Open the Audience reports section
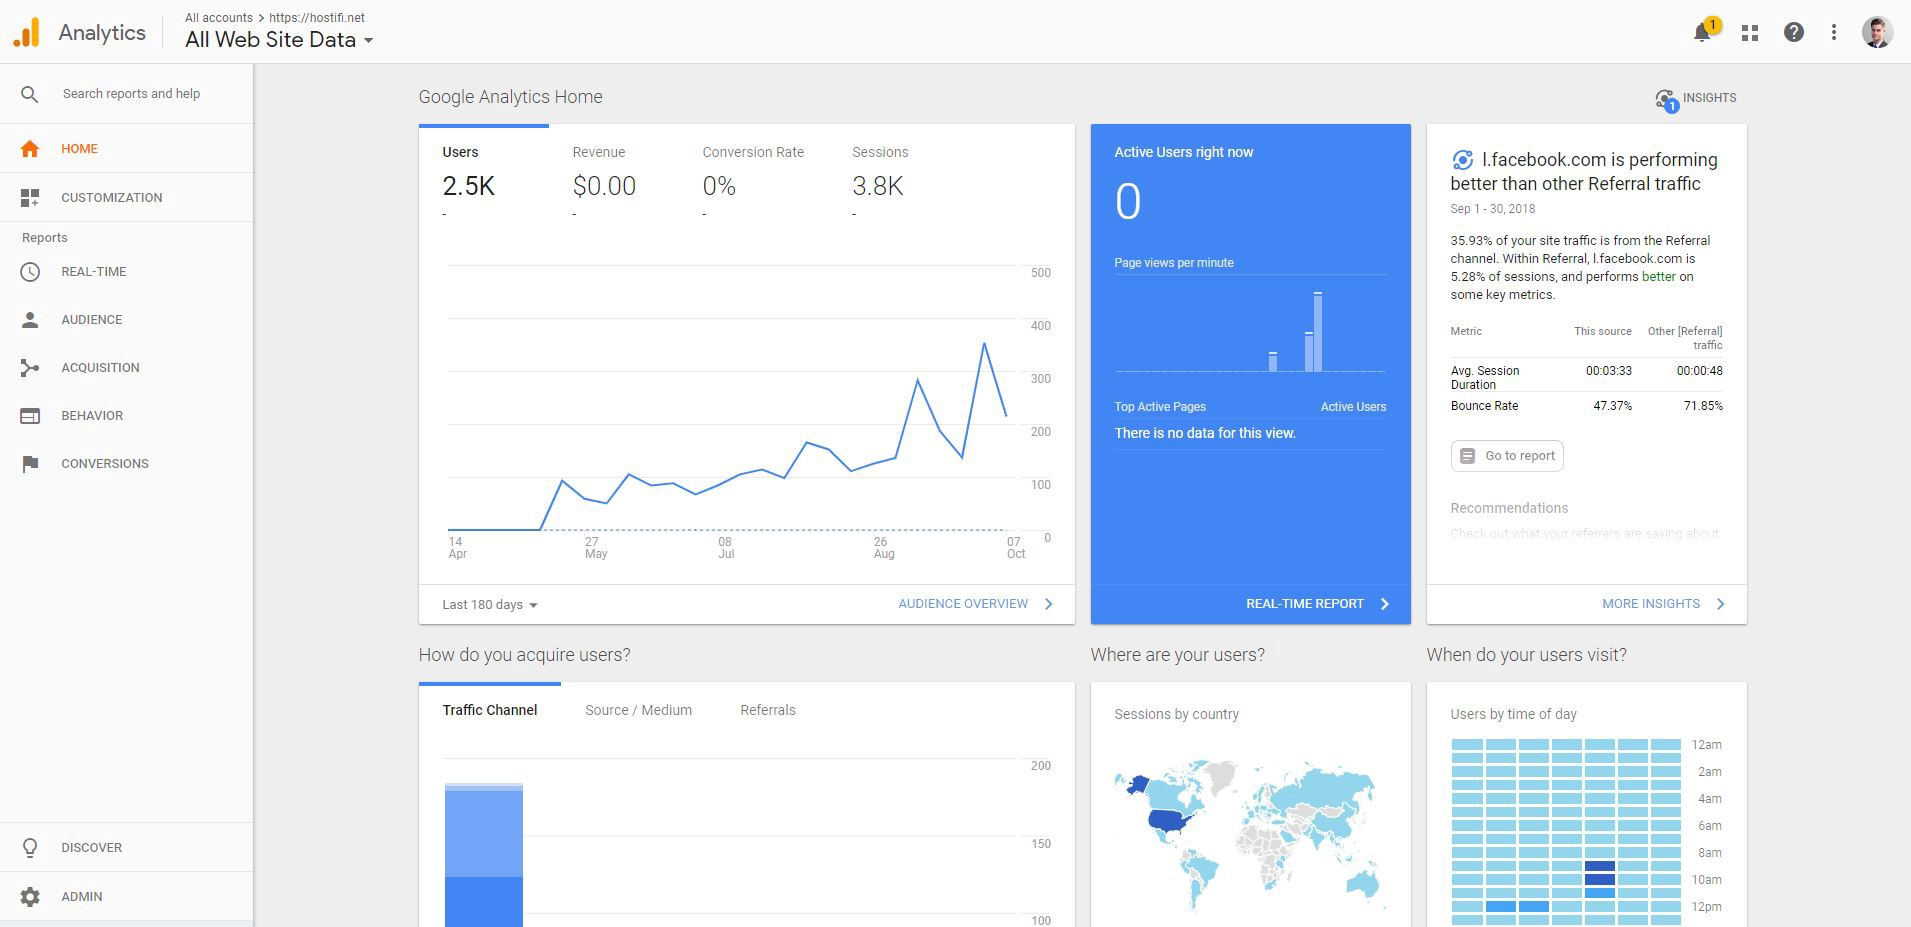This screenshot has width=1911, height=927. [x=126, y=320]
